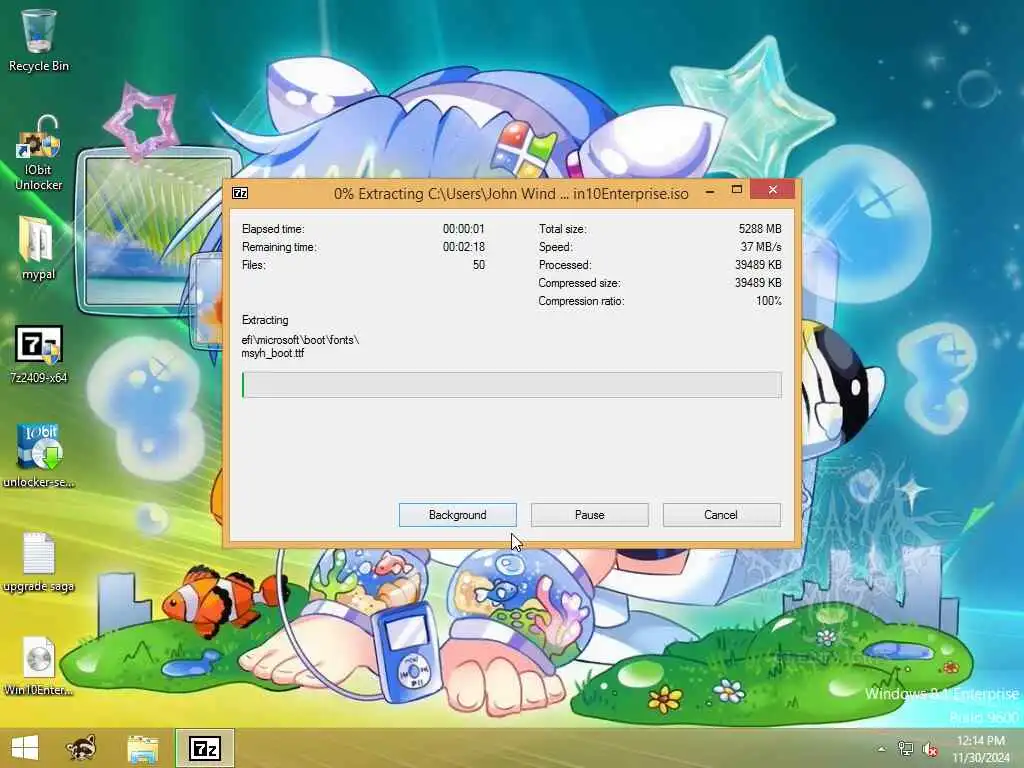Click the 'Elapsed time:' label
1024x768 pixels.
coord(273,229)
